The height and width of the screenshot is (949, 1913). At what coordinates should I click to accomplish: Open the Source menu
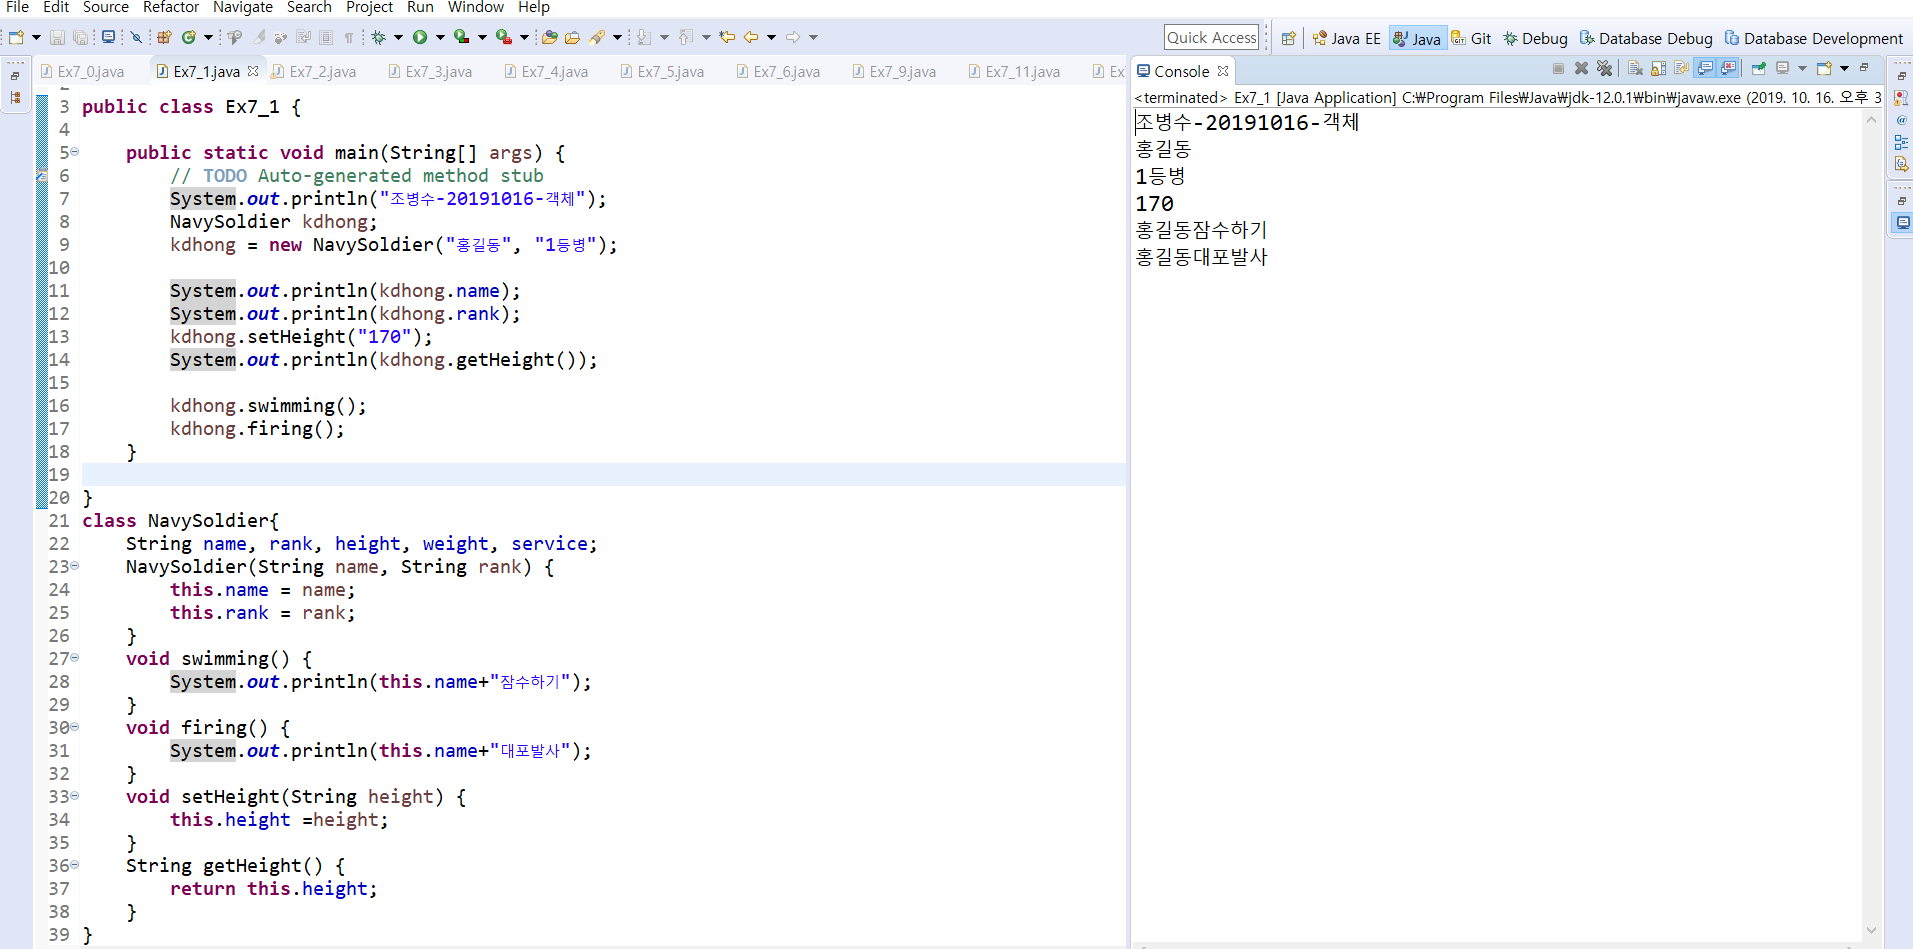point(105,7)
